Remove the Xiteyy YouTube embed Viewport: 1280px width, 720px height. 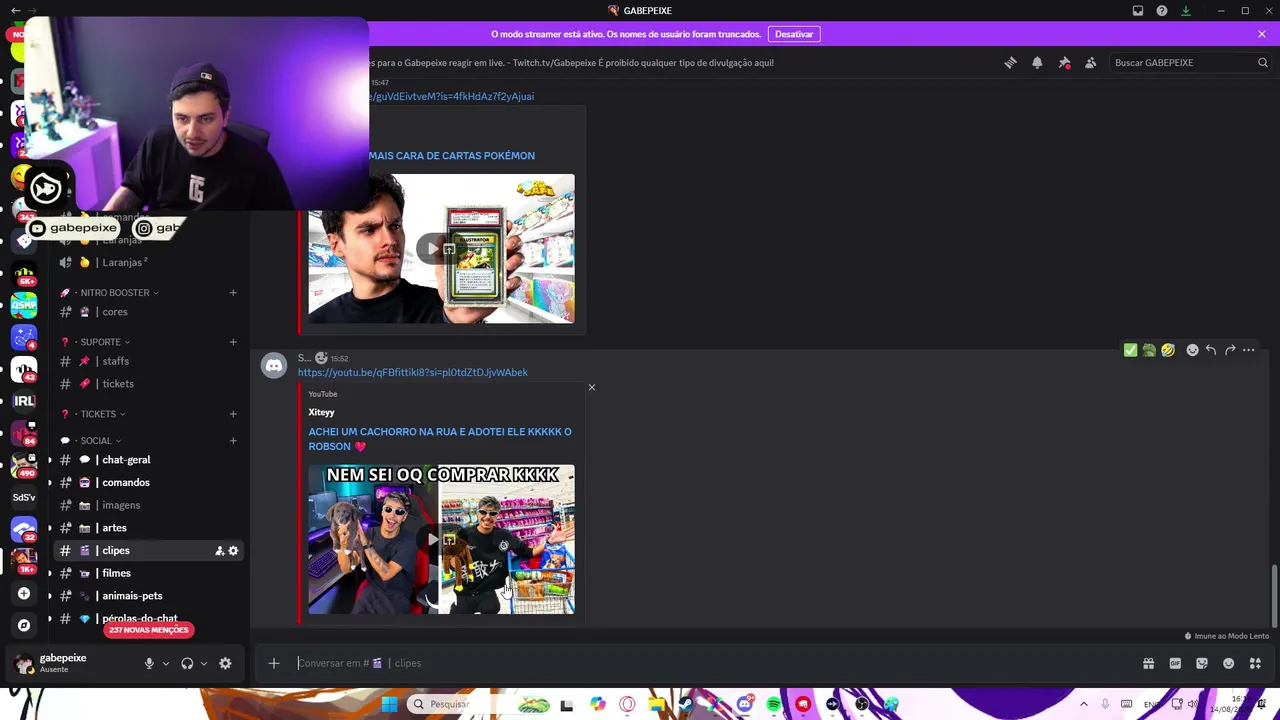coord(592,387)
